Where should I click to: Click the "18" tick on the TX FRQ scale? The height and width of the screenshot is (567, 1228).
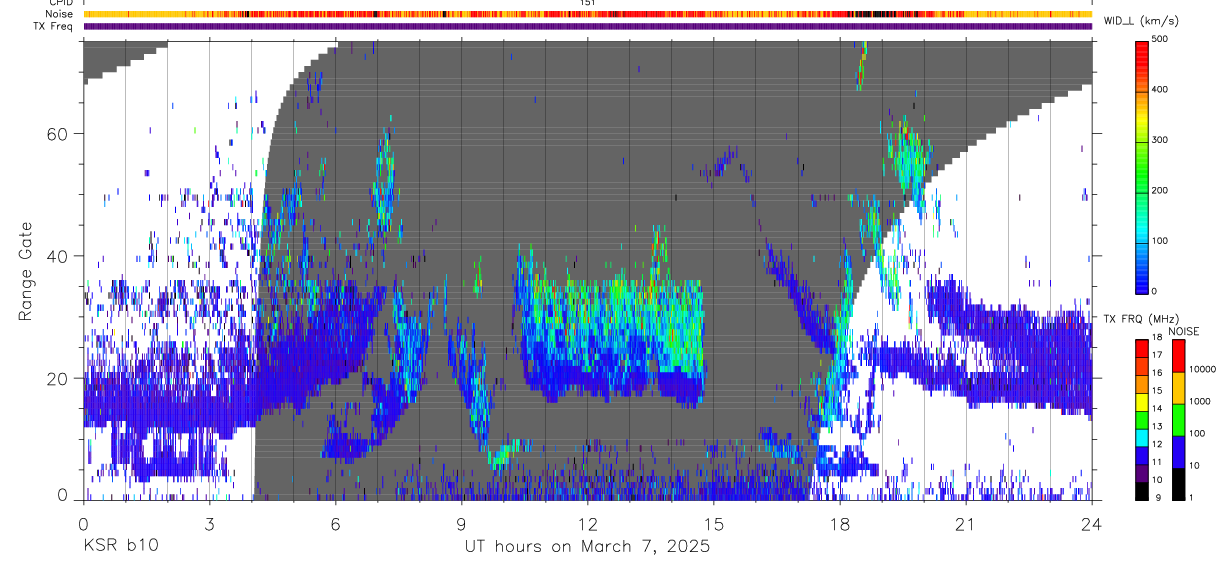pos(1157,337)
